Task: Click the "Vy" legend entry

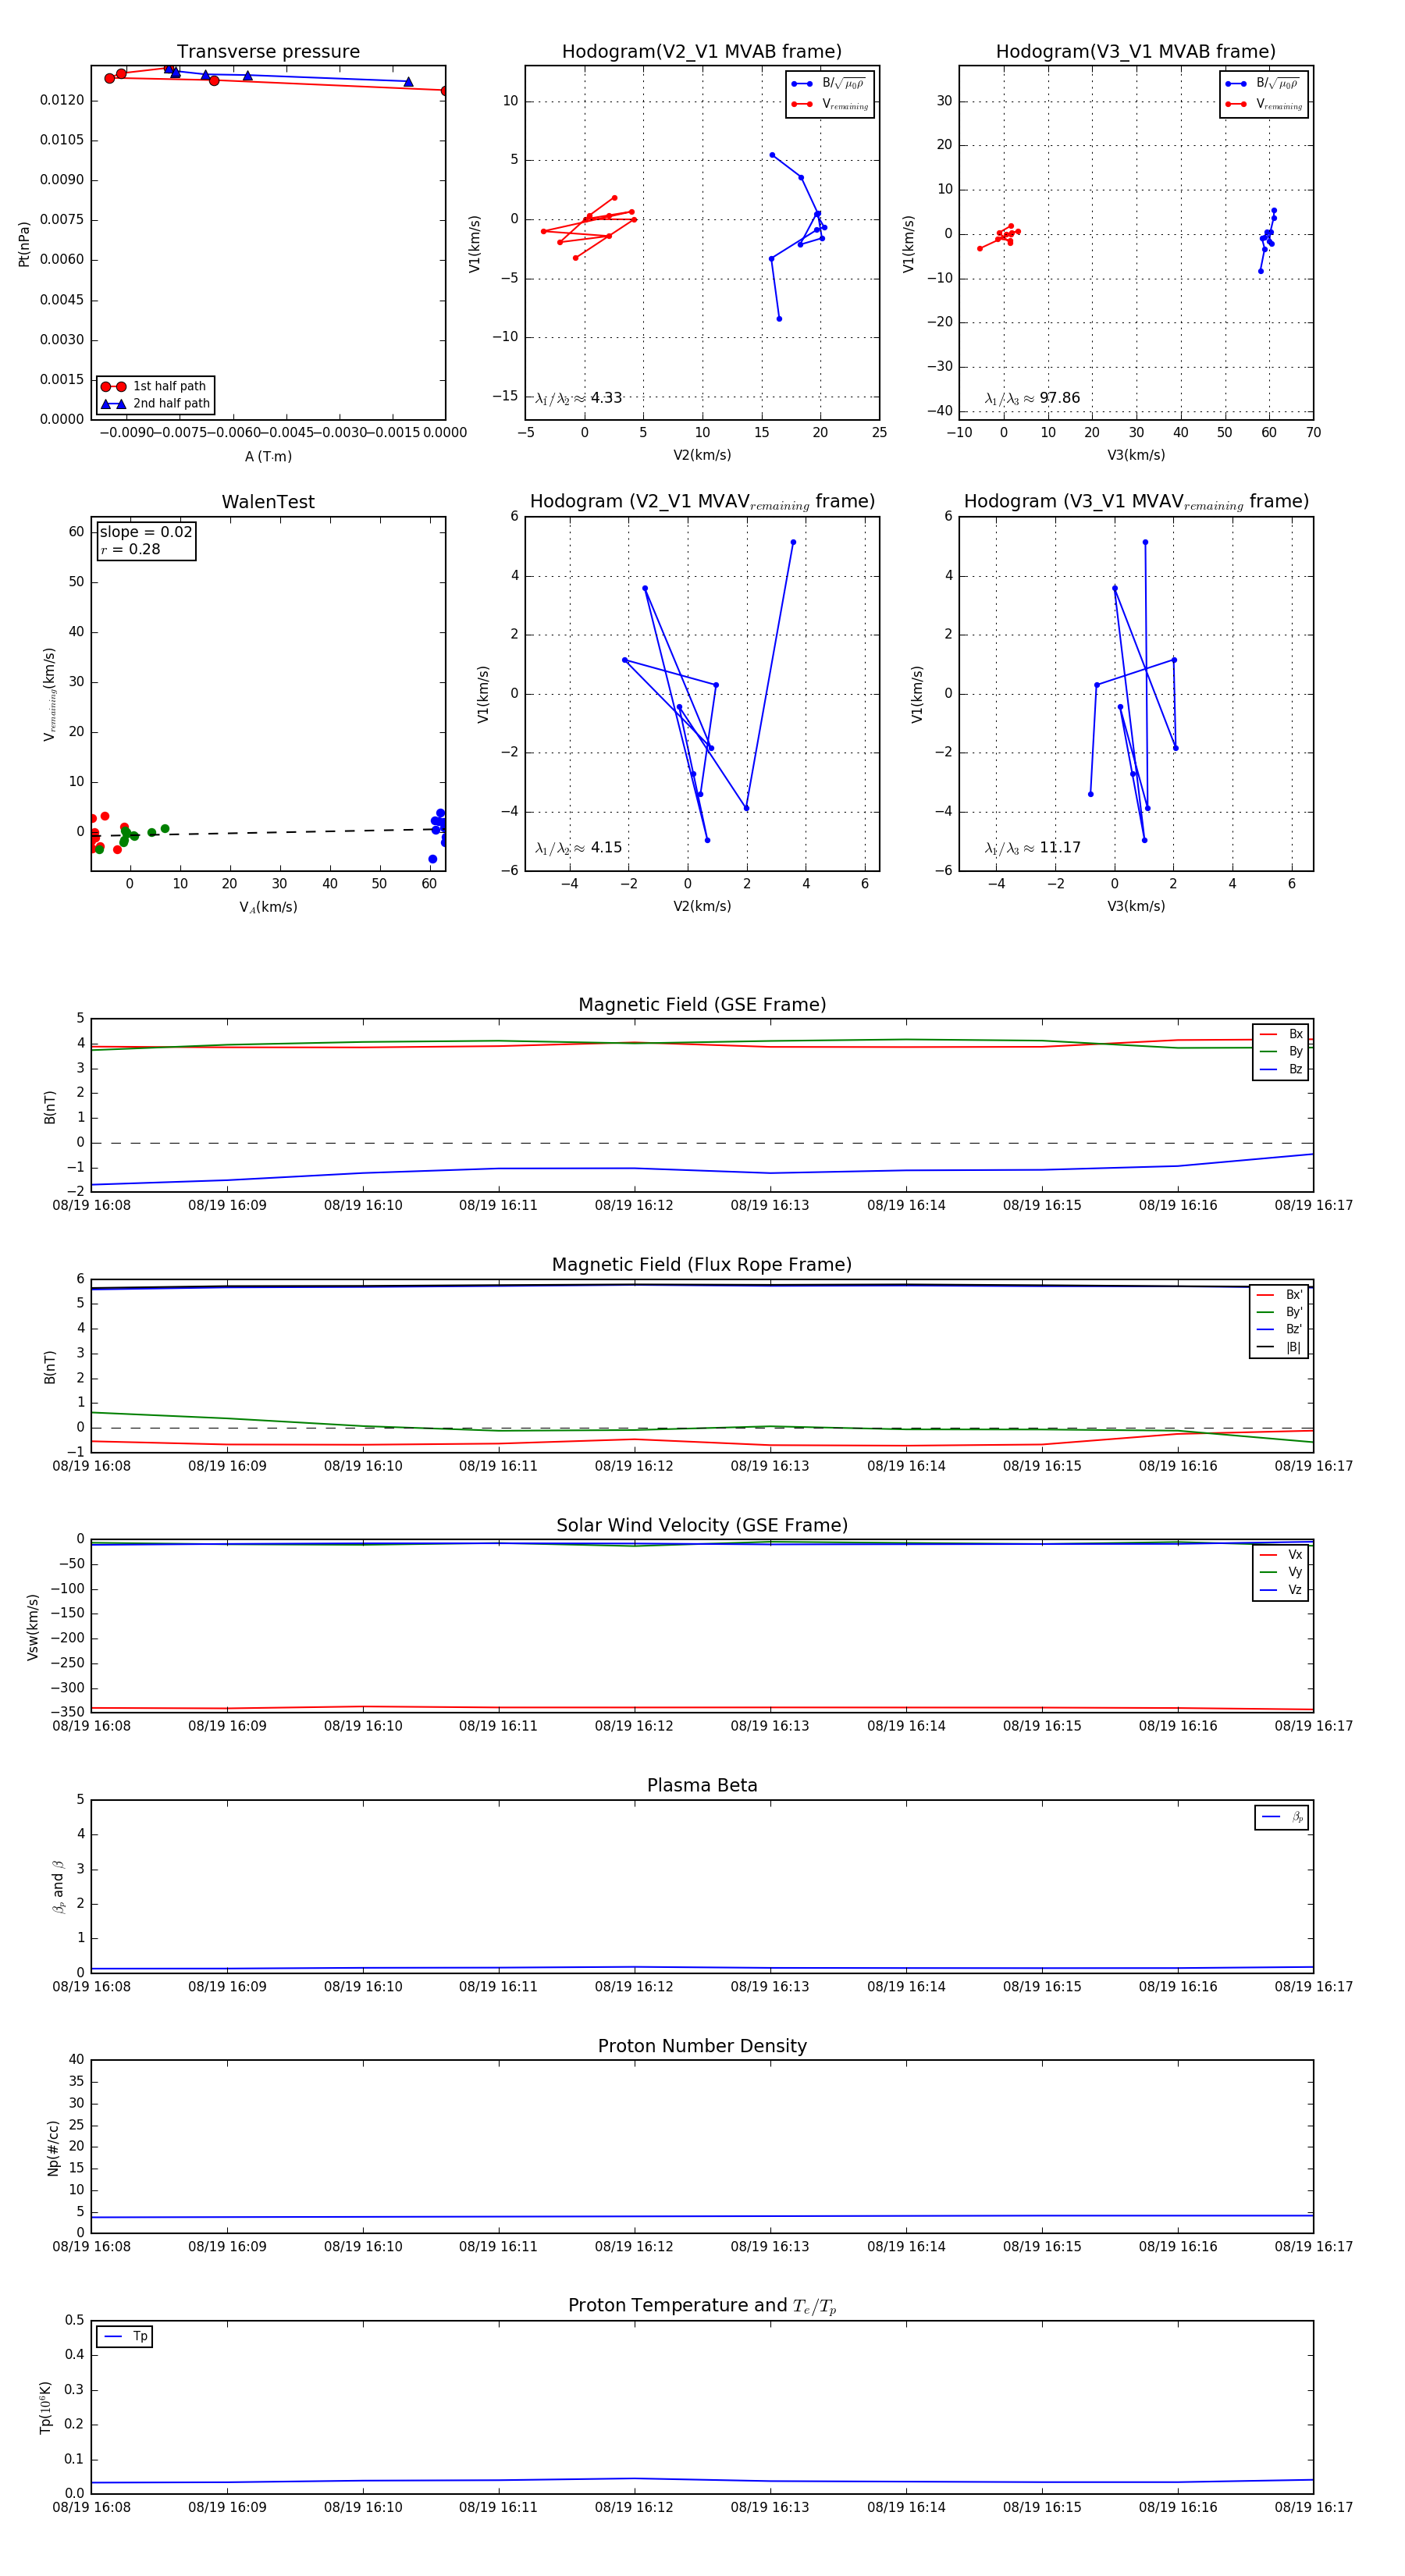Action: point(1281,1572)
